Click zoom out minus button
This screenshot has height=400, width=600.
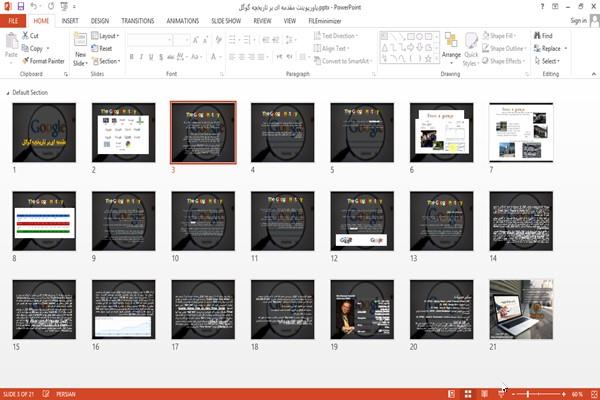point(514,394)
